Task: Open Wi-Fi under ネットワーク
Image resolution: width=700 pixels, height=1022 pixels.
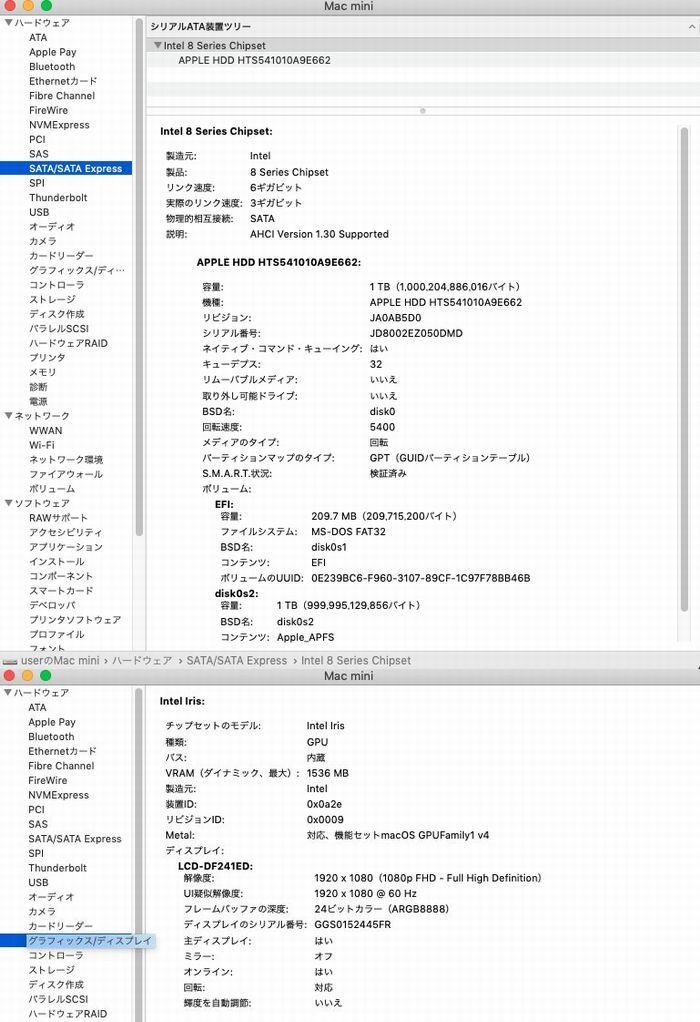Action: tap(42, 445)
